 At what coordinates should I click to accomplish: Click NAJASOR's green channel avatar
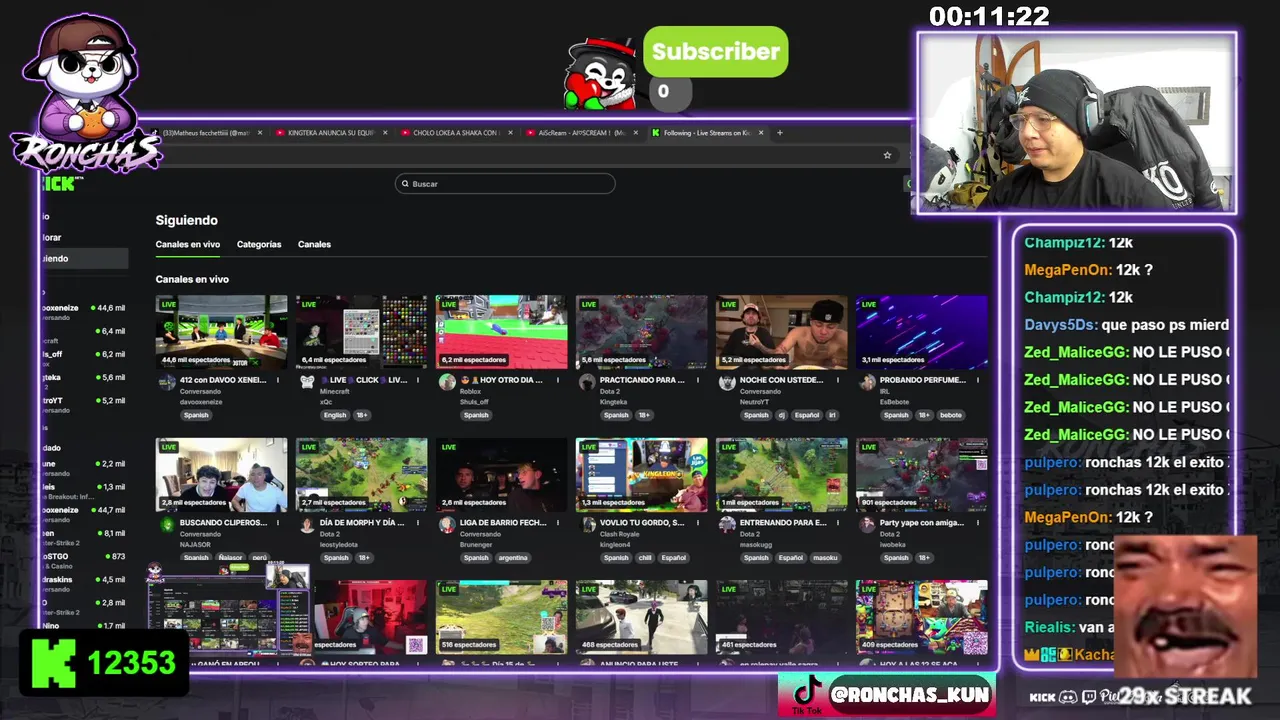pos(167,525)
